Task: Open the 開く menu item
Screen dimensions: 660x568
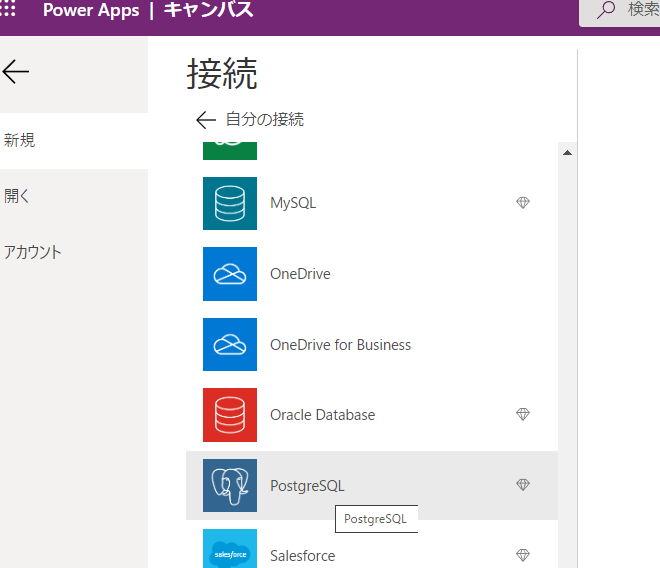Action: coord(18,196)
